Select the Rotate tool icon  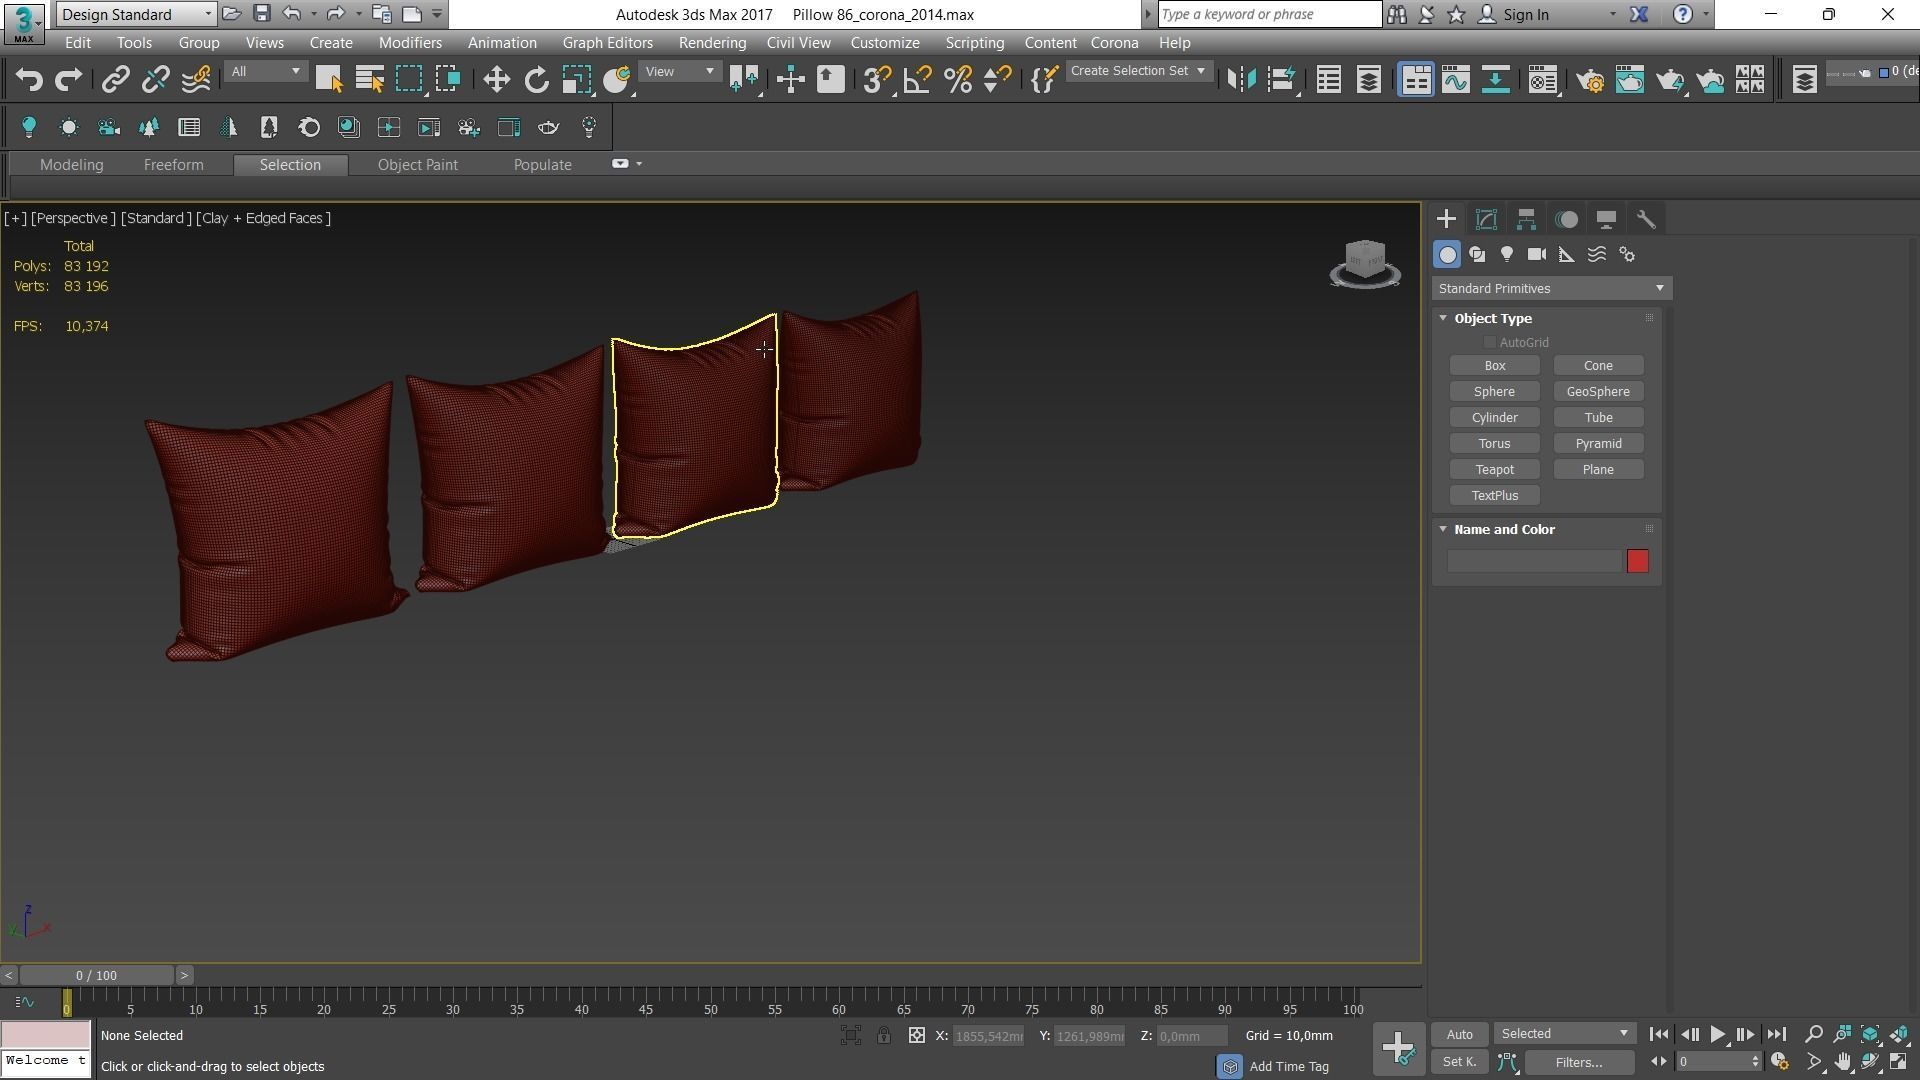[x=537, y=80]
